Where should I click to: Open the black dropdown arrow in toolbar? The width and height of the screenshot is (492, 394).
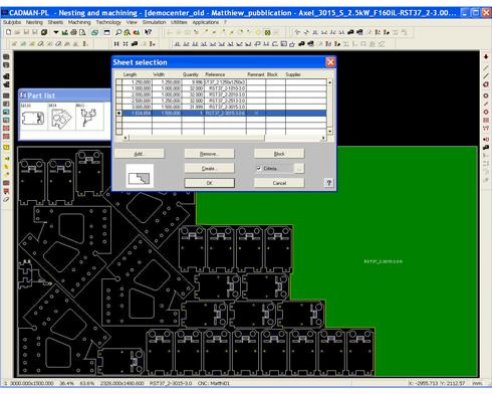56,32
